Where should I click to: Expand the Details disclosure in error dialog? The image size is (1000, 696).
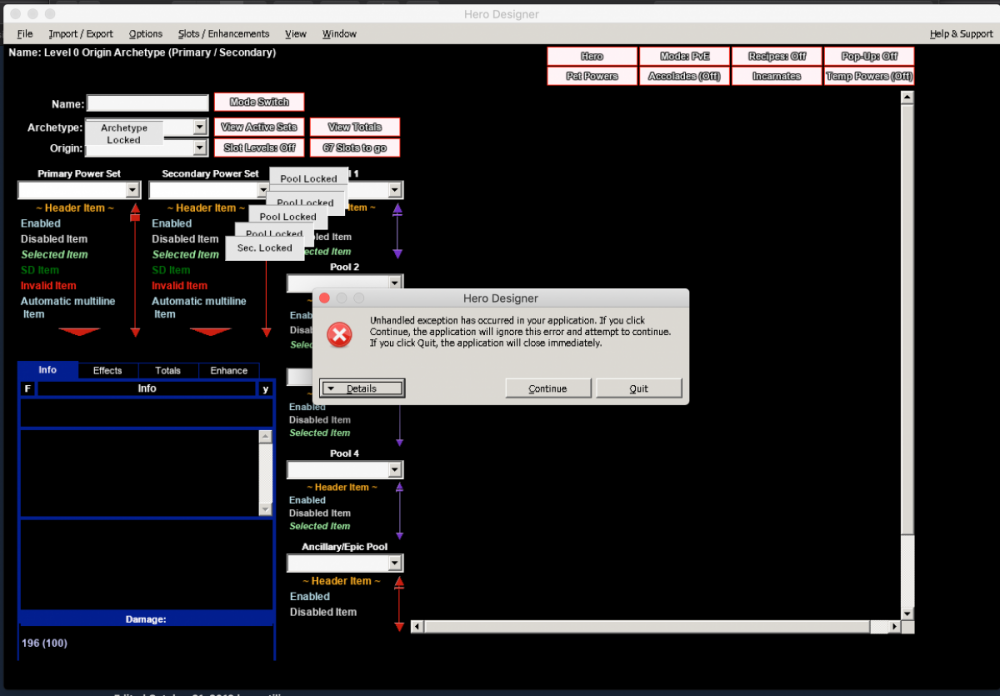point(362,388)
